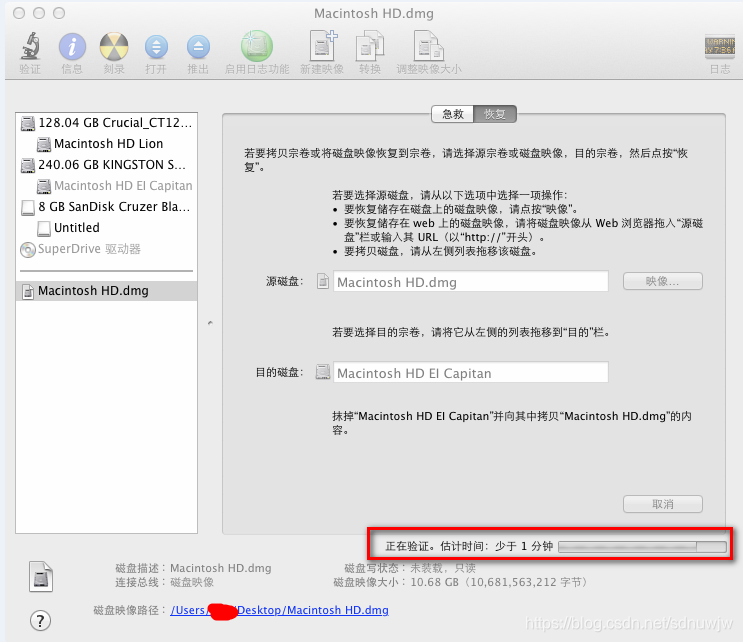
Task: Click Resize Image (调整映像大小) icon
Action: 428,46
